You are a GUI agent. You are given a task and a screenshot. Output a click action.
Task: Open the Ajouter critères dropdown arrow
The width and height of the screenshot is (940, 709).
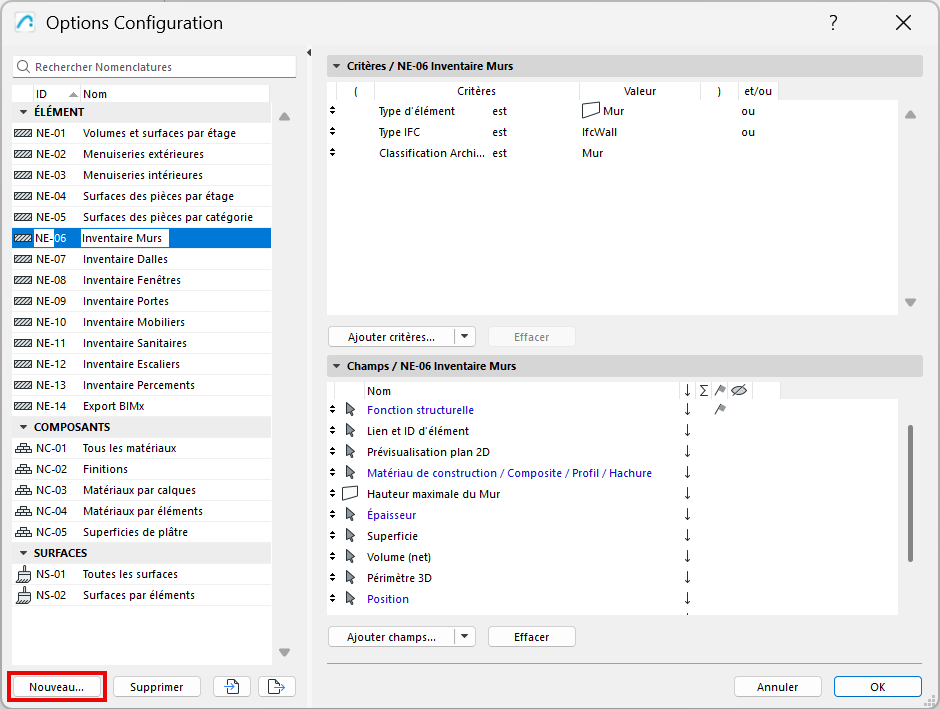click(465, 337)
